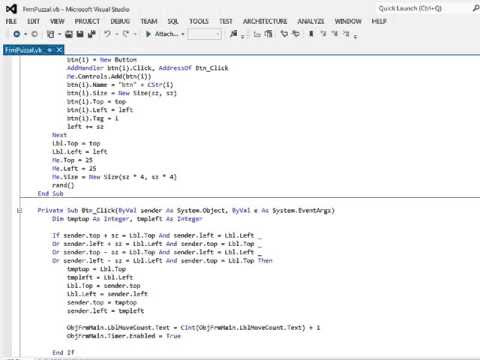Image resolution: width=480 pixels, height=360 pixels.
Task: Click the Redo toolbar icon
Action: click(x=126, y=34)
